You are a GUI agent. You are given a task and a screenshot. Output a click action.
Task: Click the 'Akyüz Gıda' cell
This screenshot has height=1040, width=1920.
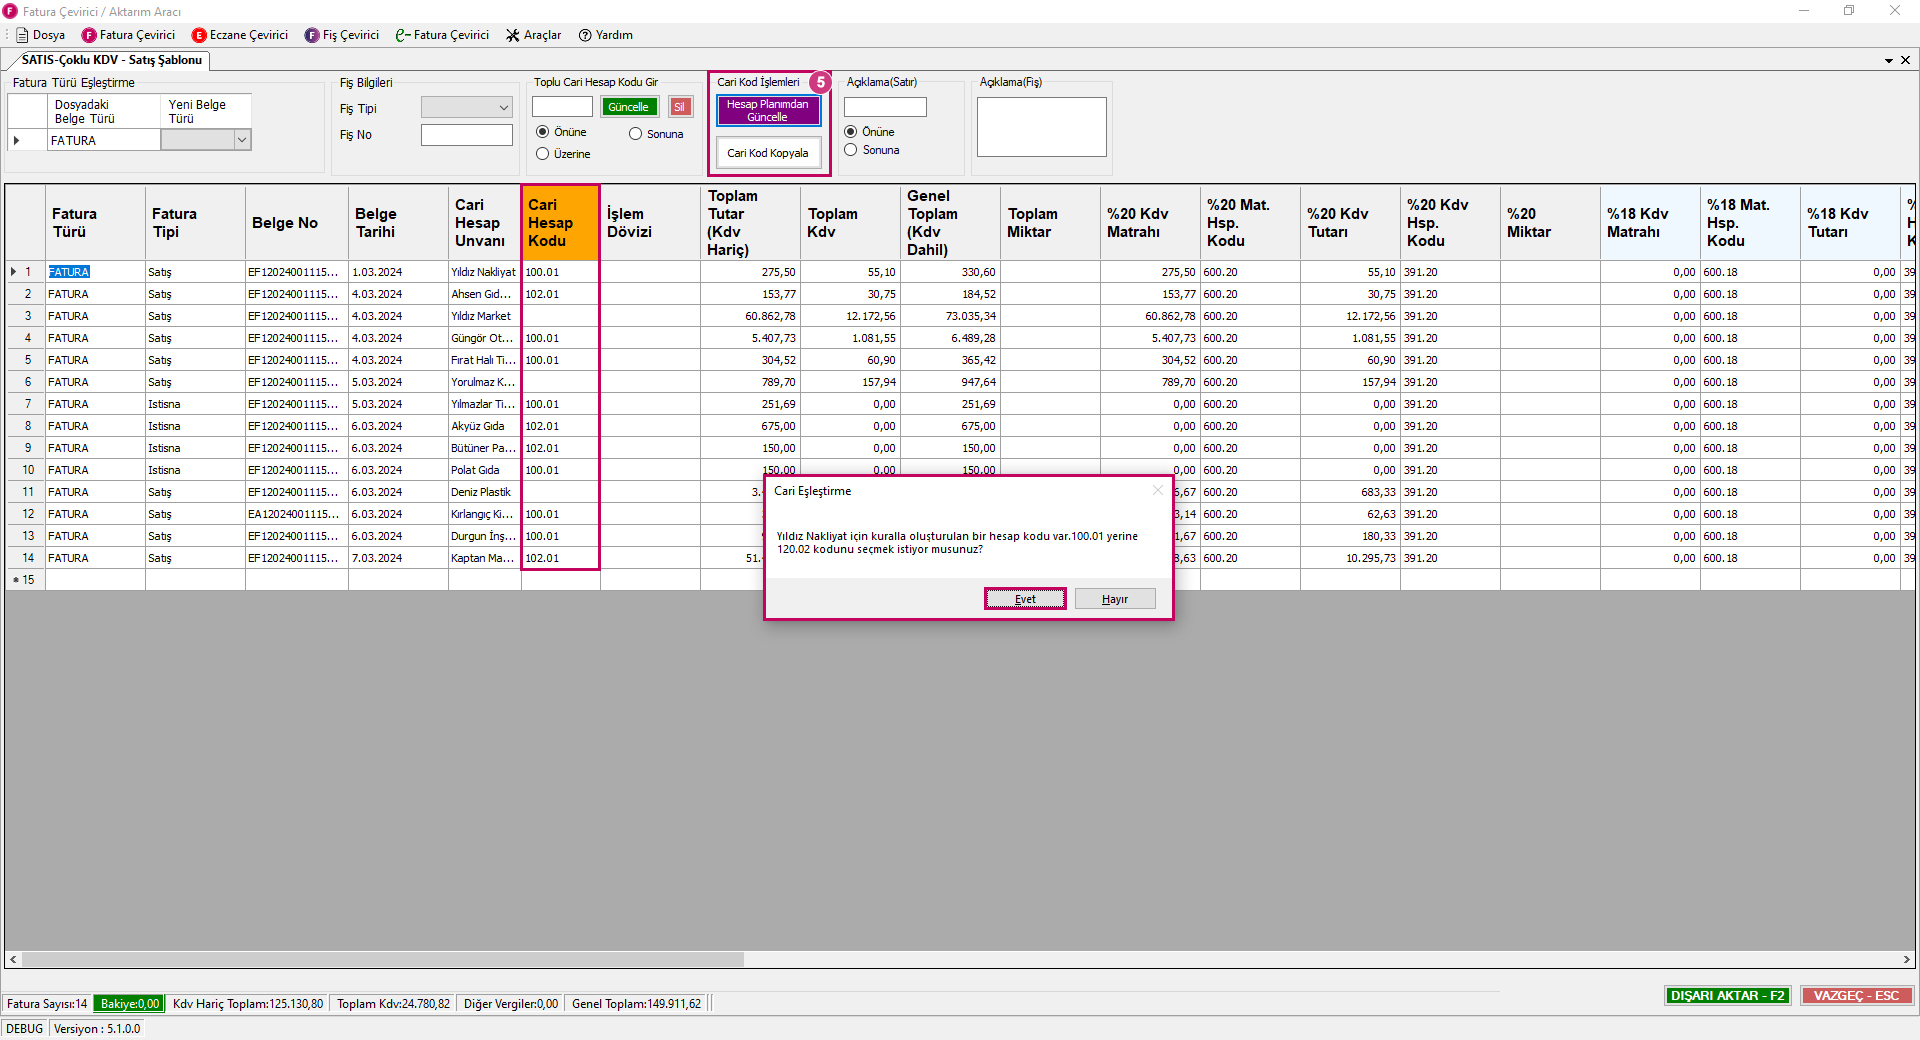pos(484,426)
